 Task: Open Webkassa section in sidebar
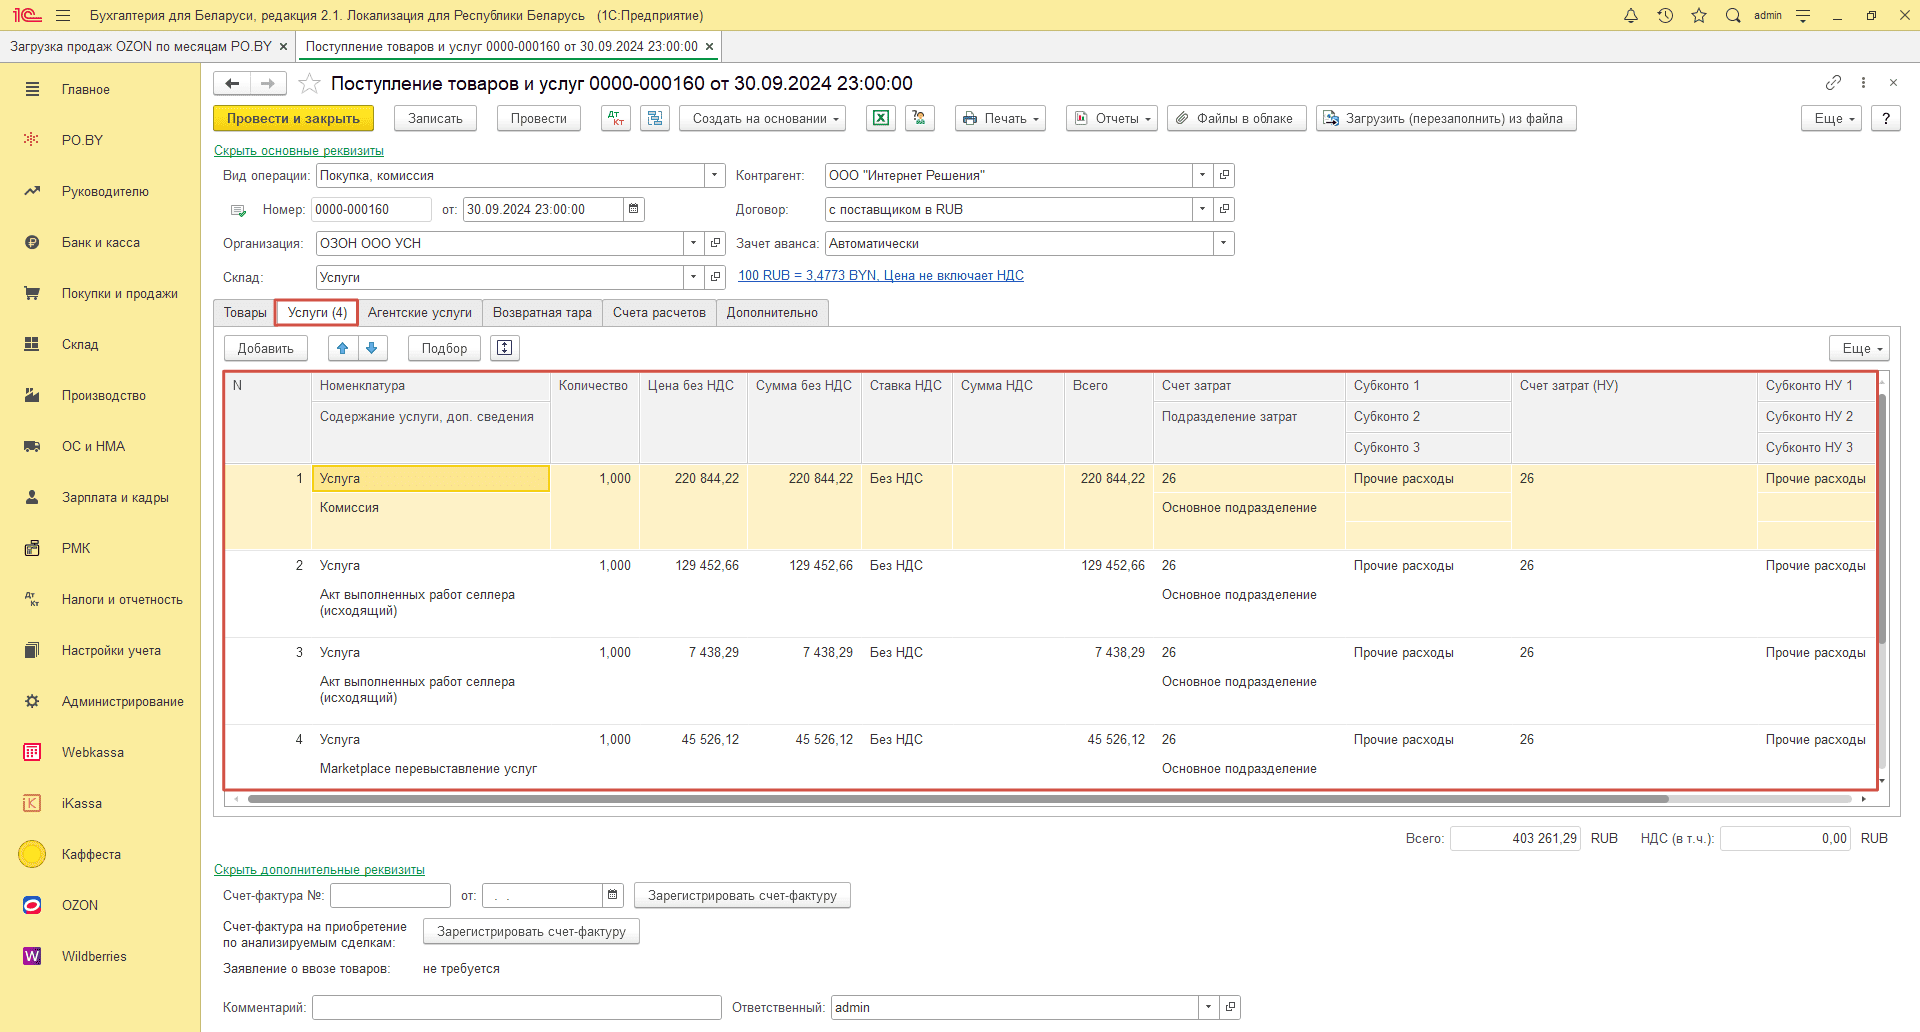[x=93, y=752]
